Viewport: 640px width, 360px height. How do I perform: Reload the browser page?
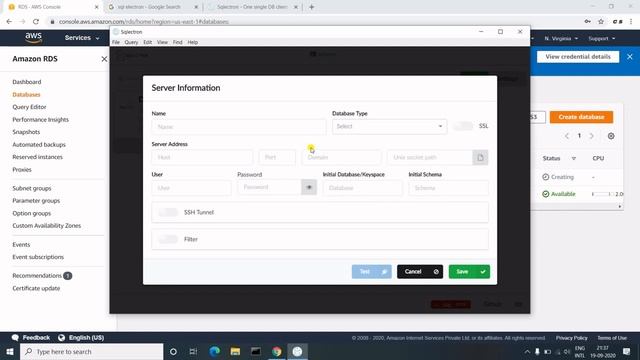(x=36, y=22)
